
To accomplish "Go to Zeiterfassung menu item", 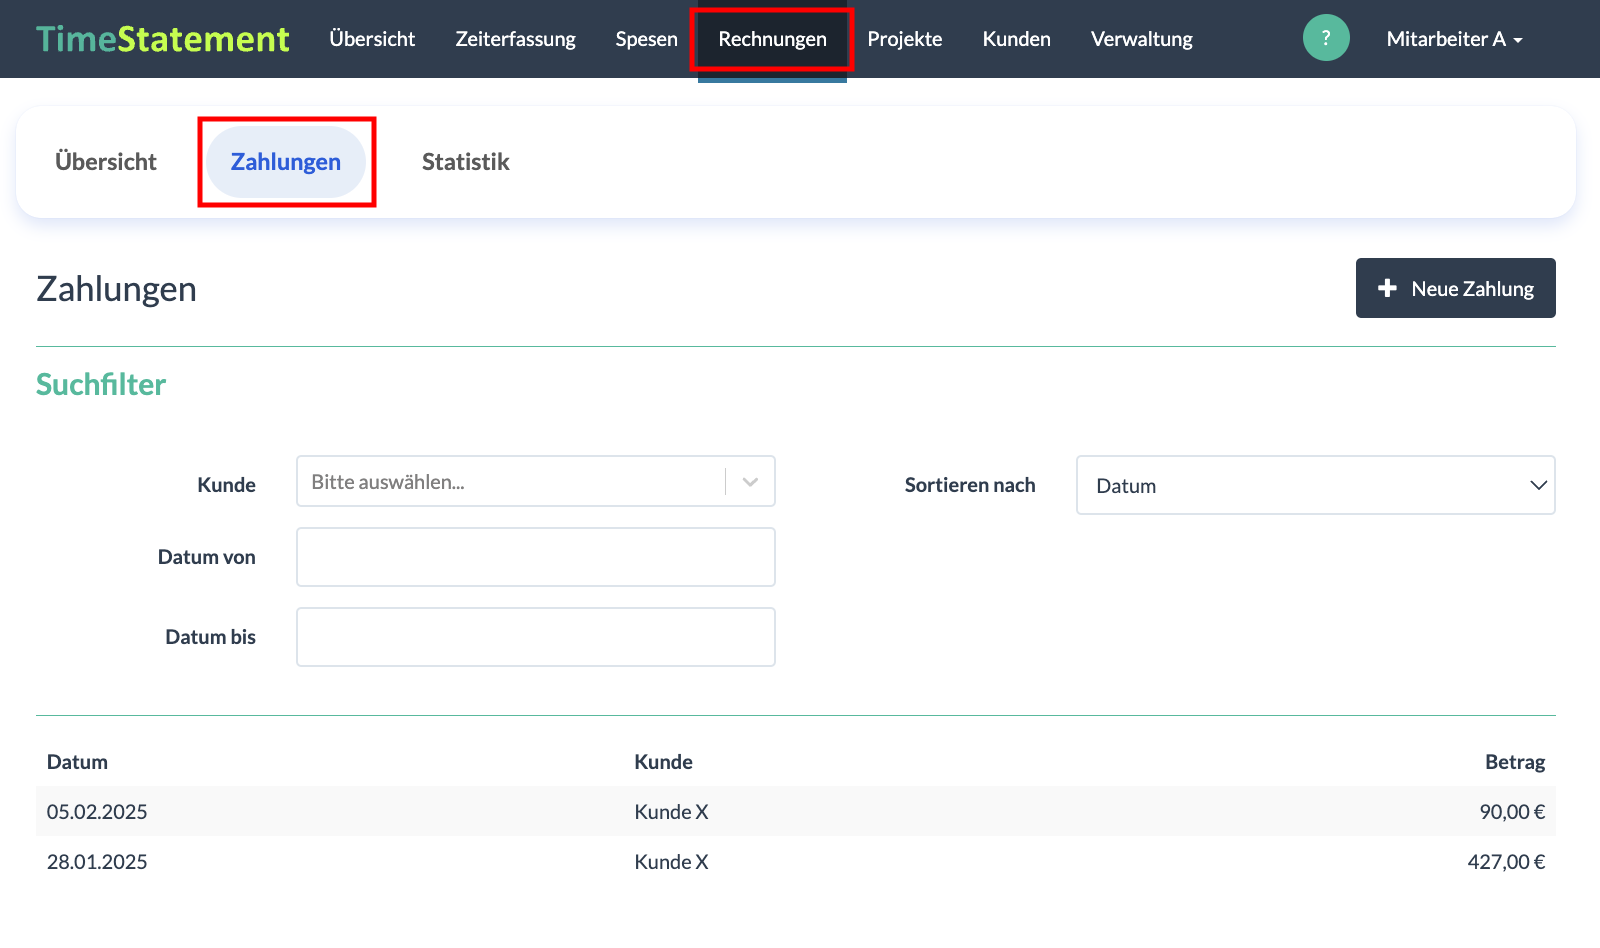I will point(515,39).
